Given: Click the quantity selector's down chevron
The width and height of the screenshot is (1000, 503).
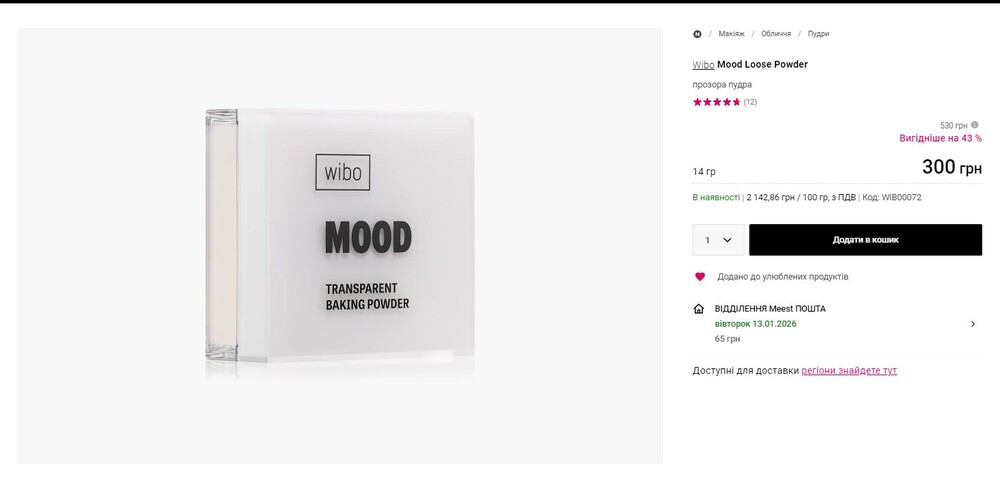Looking at the screenshot, I should pos(727,240).
